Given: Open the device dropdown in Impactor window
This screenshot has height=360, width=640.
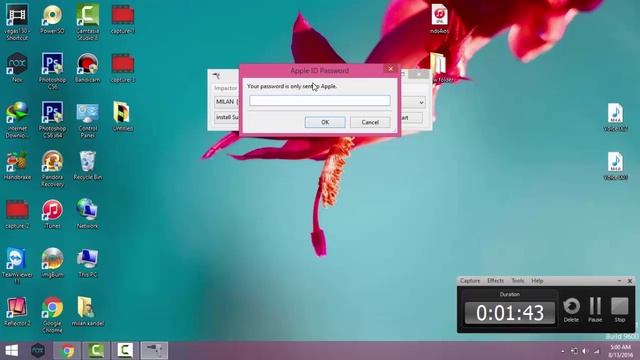Looking at the screenshot, I should tap(421, 102).
